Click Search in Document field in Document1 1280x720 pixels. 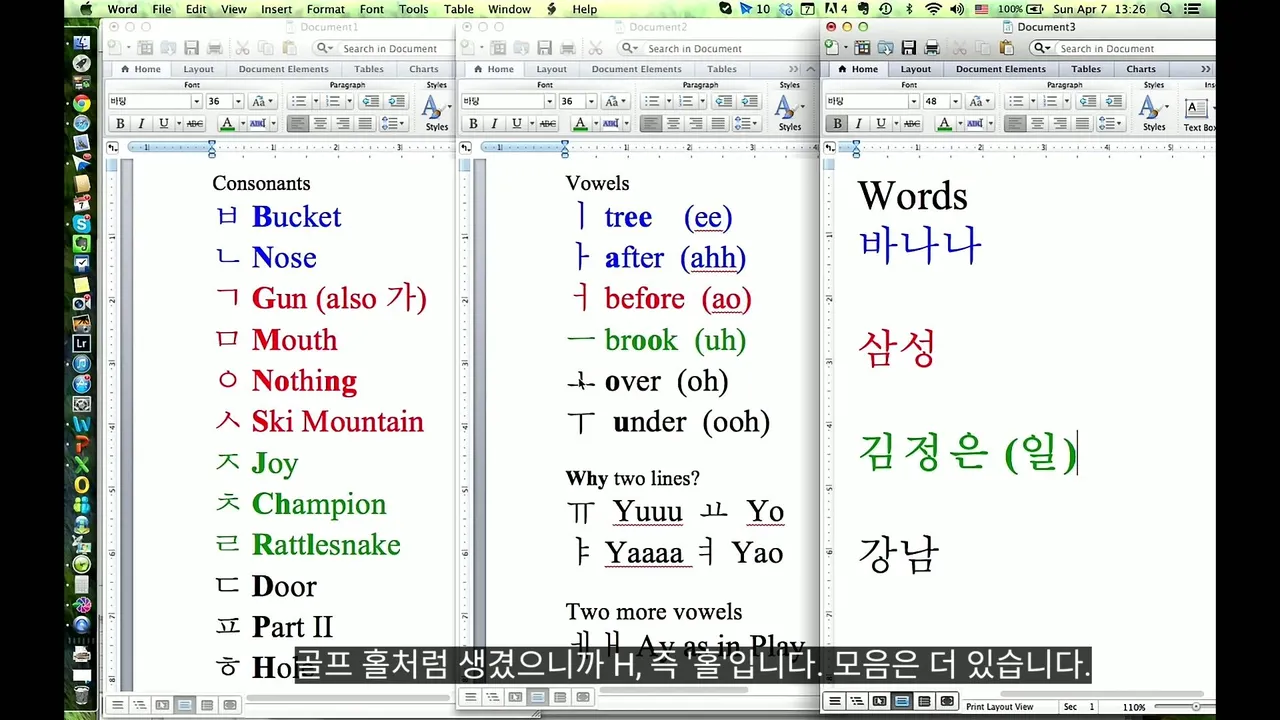click(x=384, y=48)
